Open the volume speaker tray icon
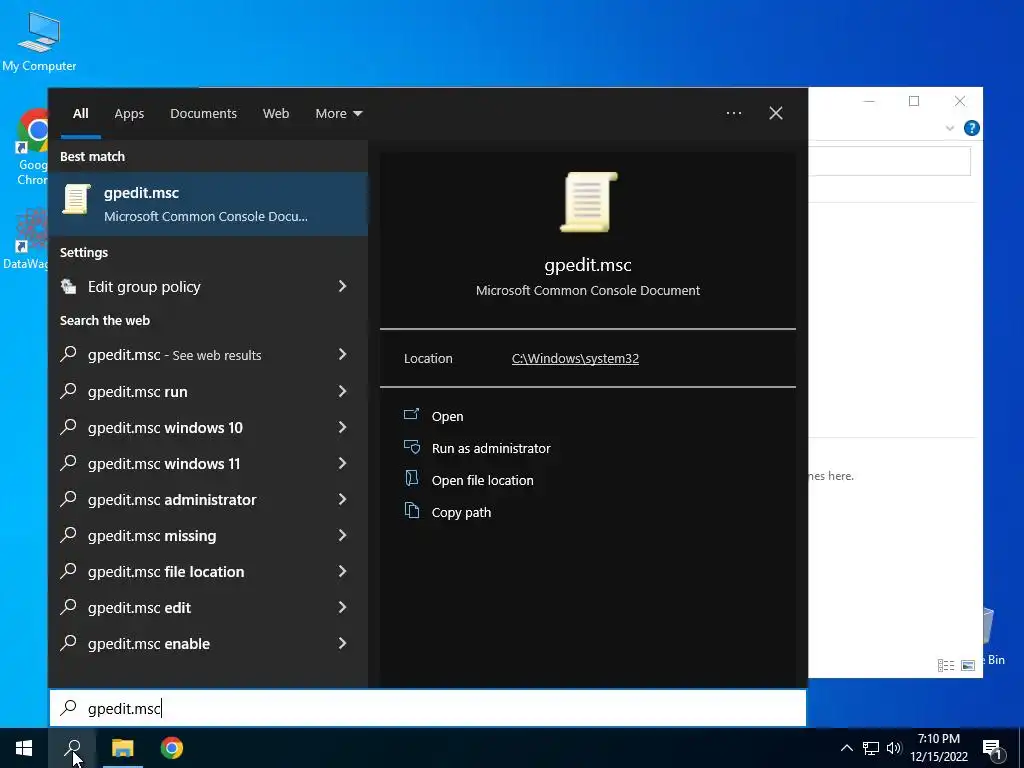This screenshot has width=1024, height=768. tap(894, 748)
